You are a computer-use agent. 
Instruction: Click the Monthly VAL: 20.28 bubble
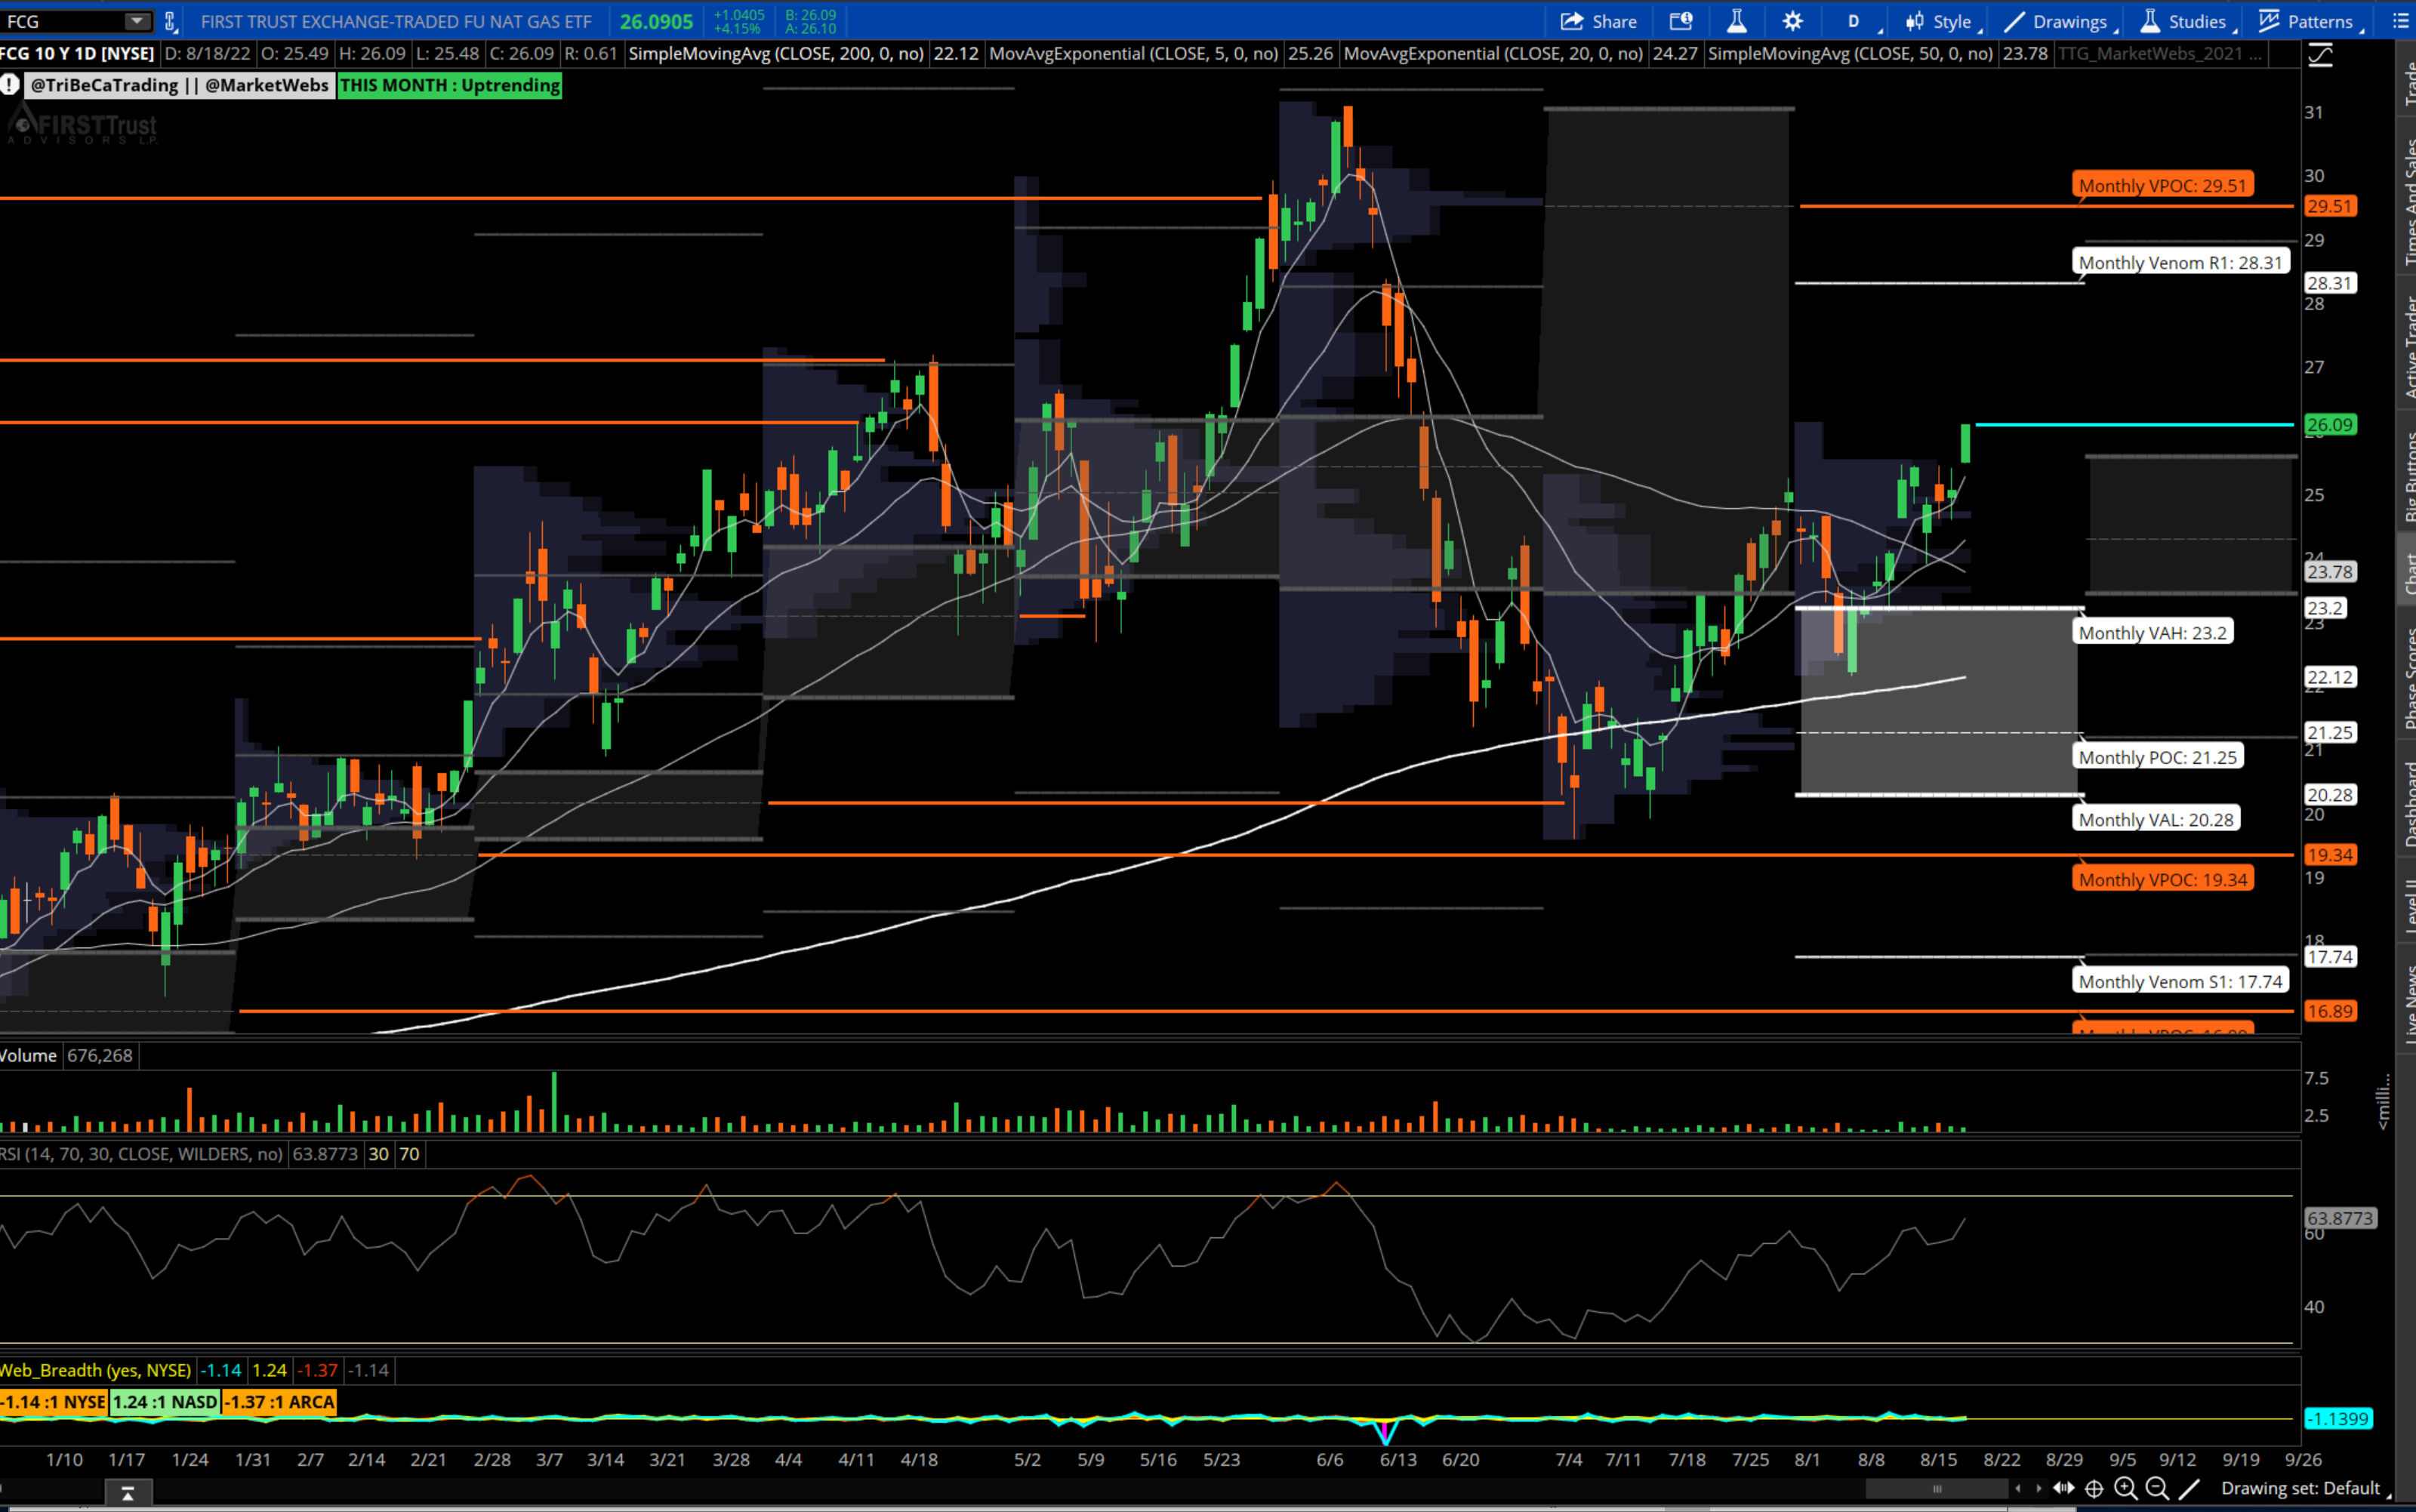[x=2155, y=820]
